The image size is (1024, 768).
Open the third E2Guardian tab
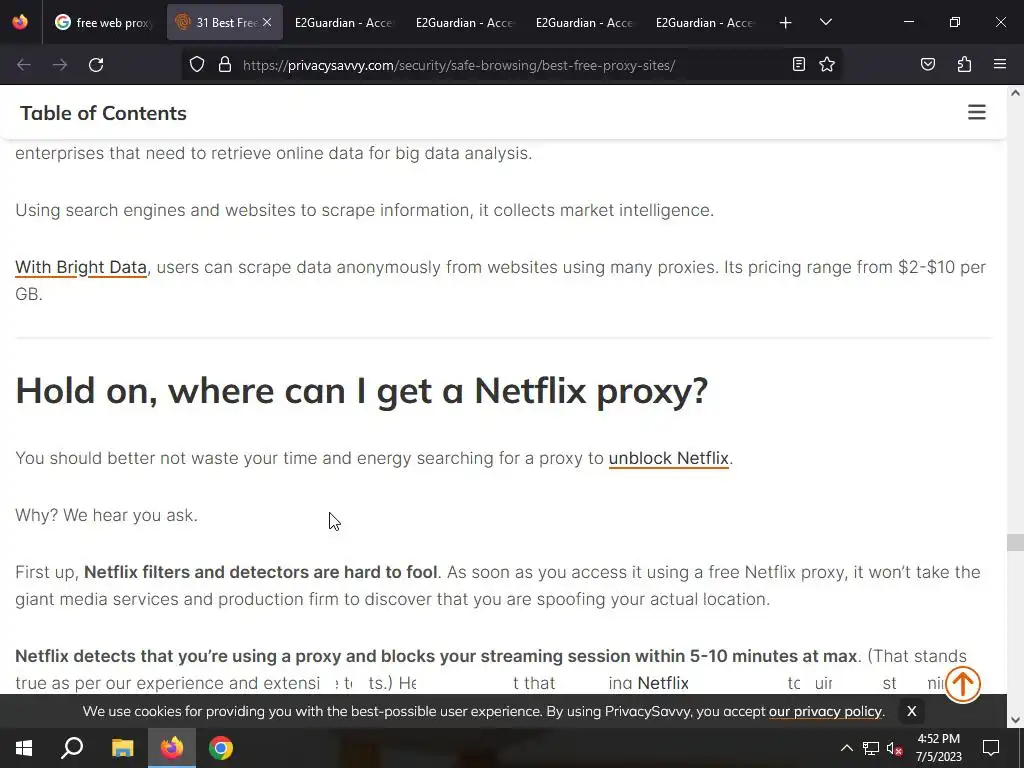tap(584, 22)
